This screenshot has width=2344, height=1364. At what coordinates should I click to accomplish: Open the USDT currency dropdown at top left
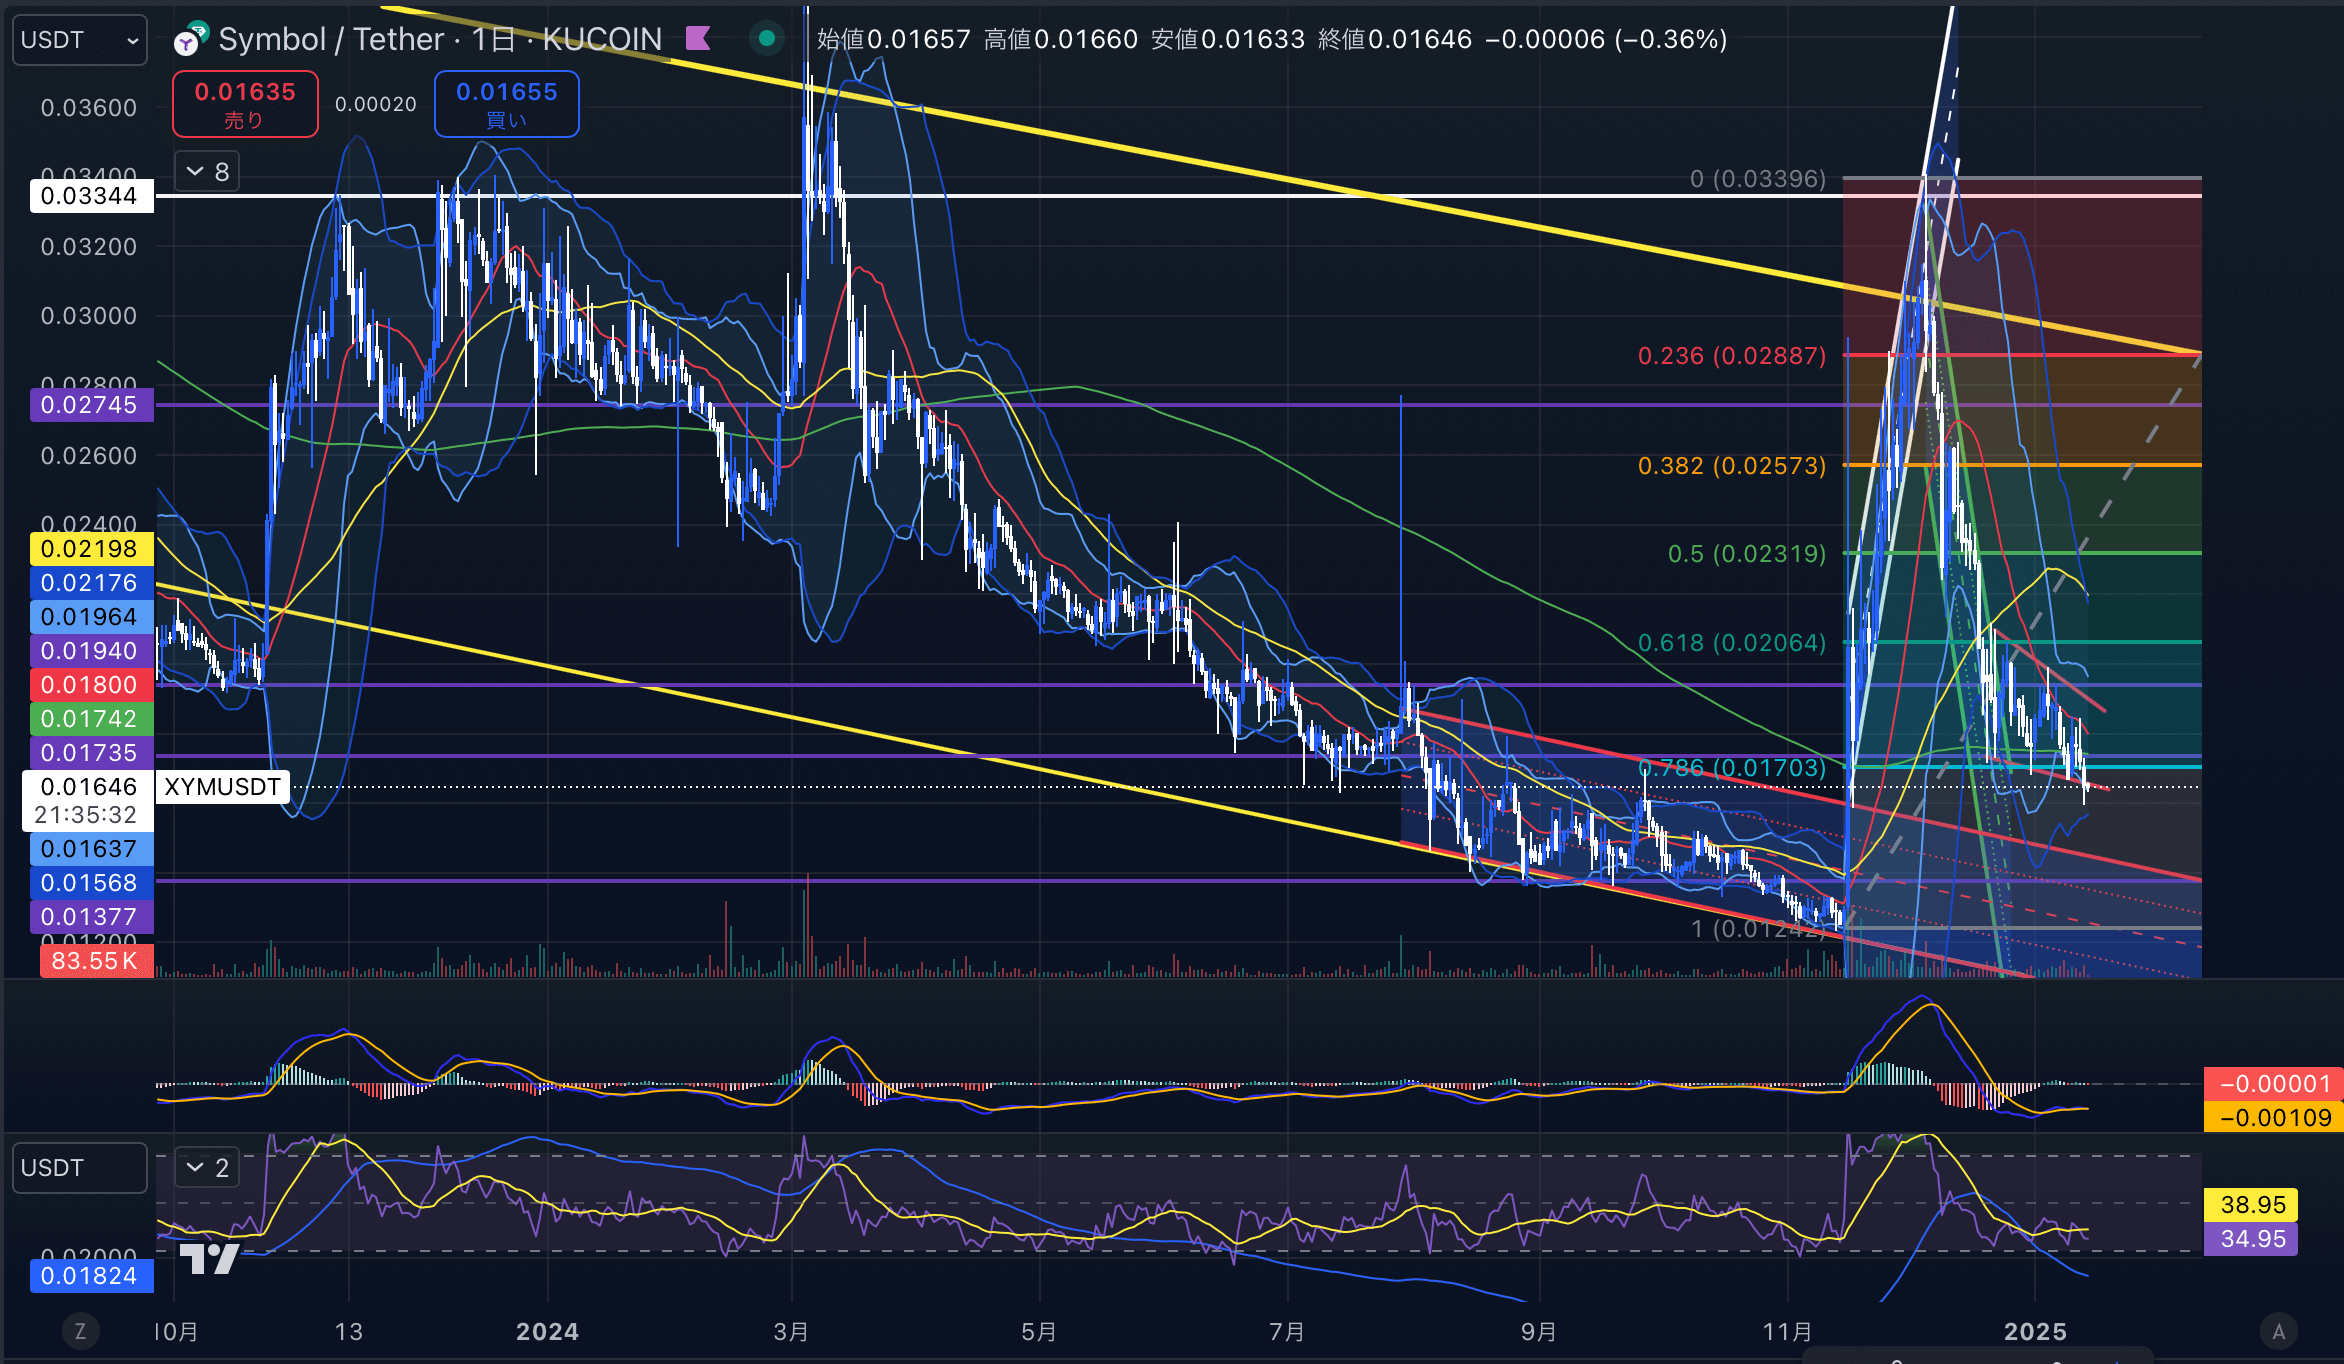click(79, 40)
